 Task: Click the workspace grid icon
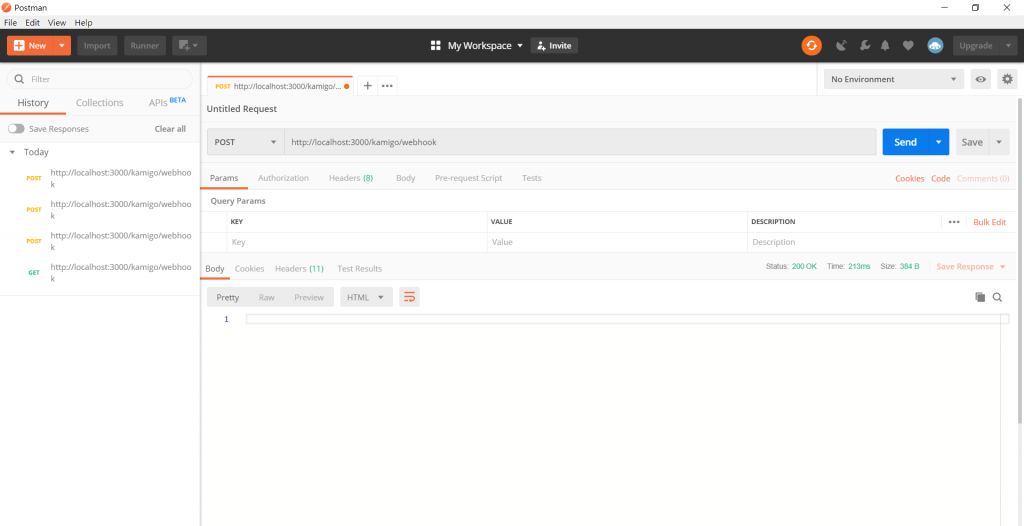436,46
